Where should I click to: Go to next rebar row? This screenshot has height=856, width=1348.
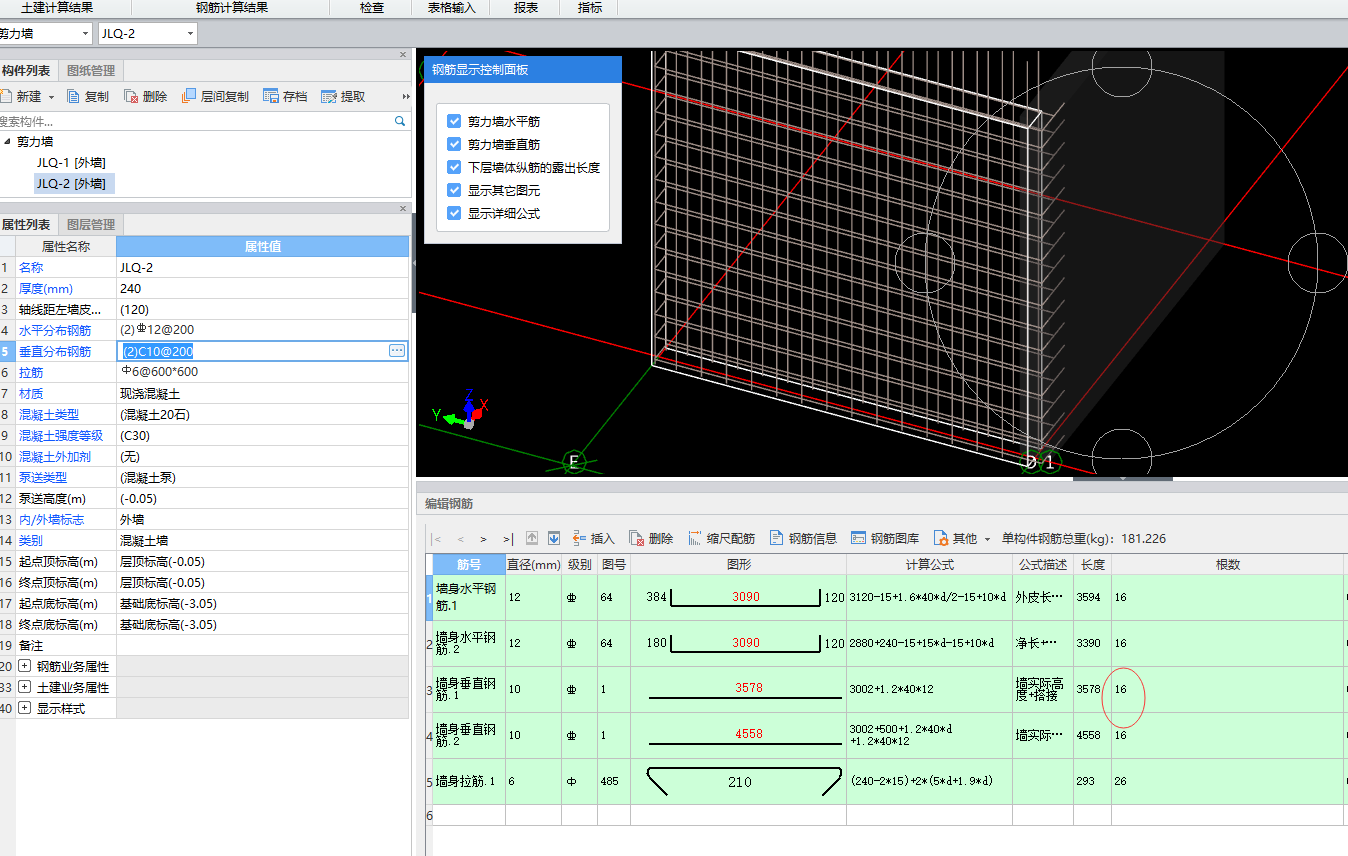pyautogui.click(x=483, y=538)
